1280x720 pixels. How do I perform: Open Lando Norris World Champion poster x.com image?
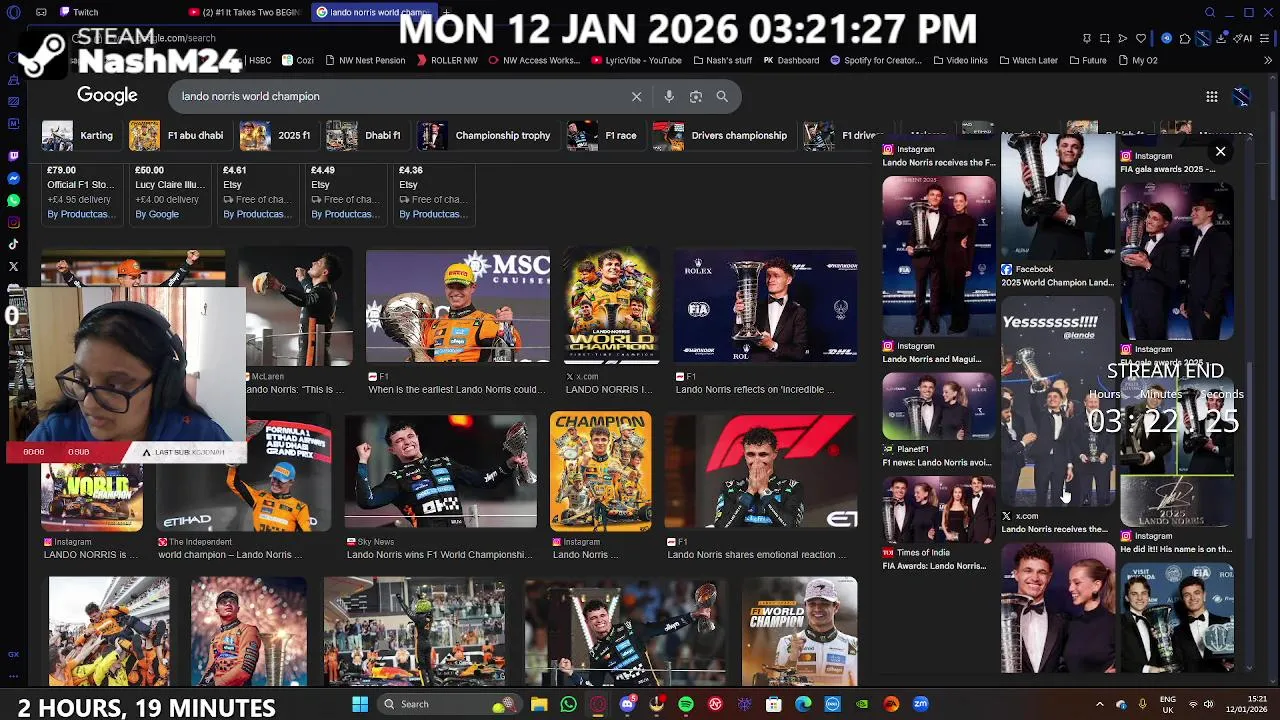[611, 306]
